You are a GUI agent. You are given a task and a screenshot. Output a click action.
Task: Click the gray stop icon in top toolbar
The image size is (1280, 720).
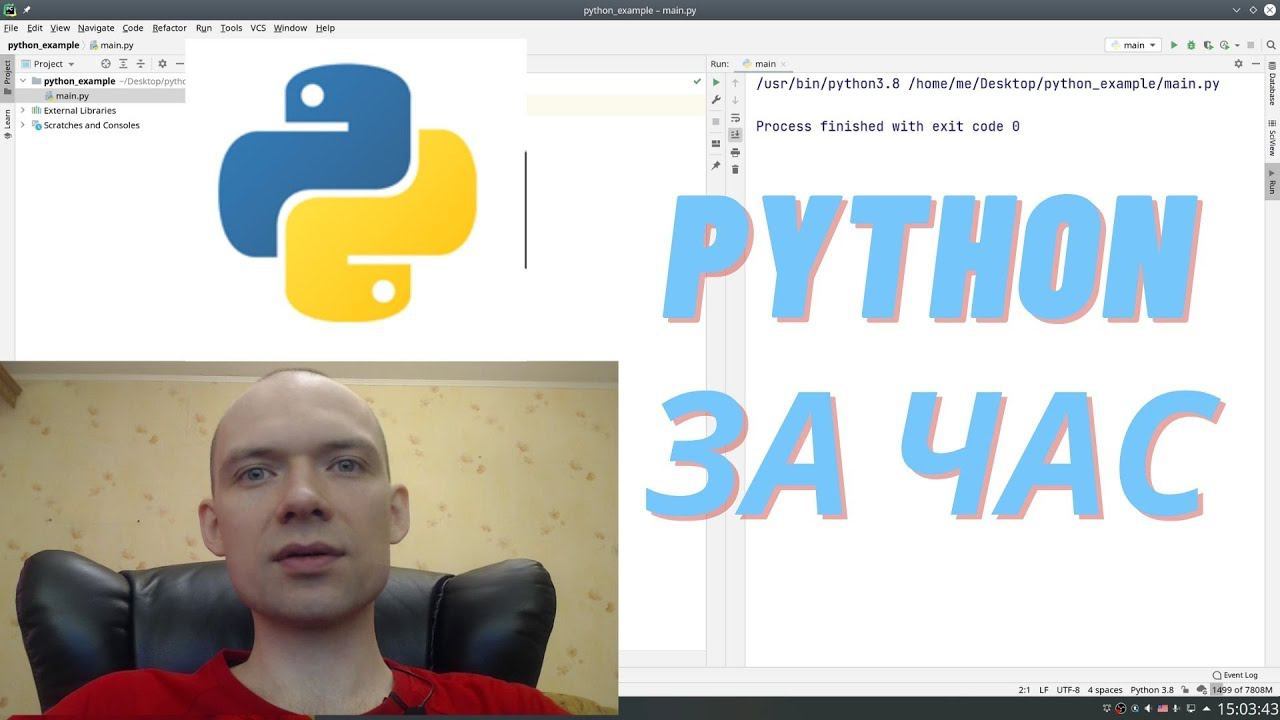[x=1250, y=45]
